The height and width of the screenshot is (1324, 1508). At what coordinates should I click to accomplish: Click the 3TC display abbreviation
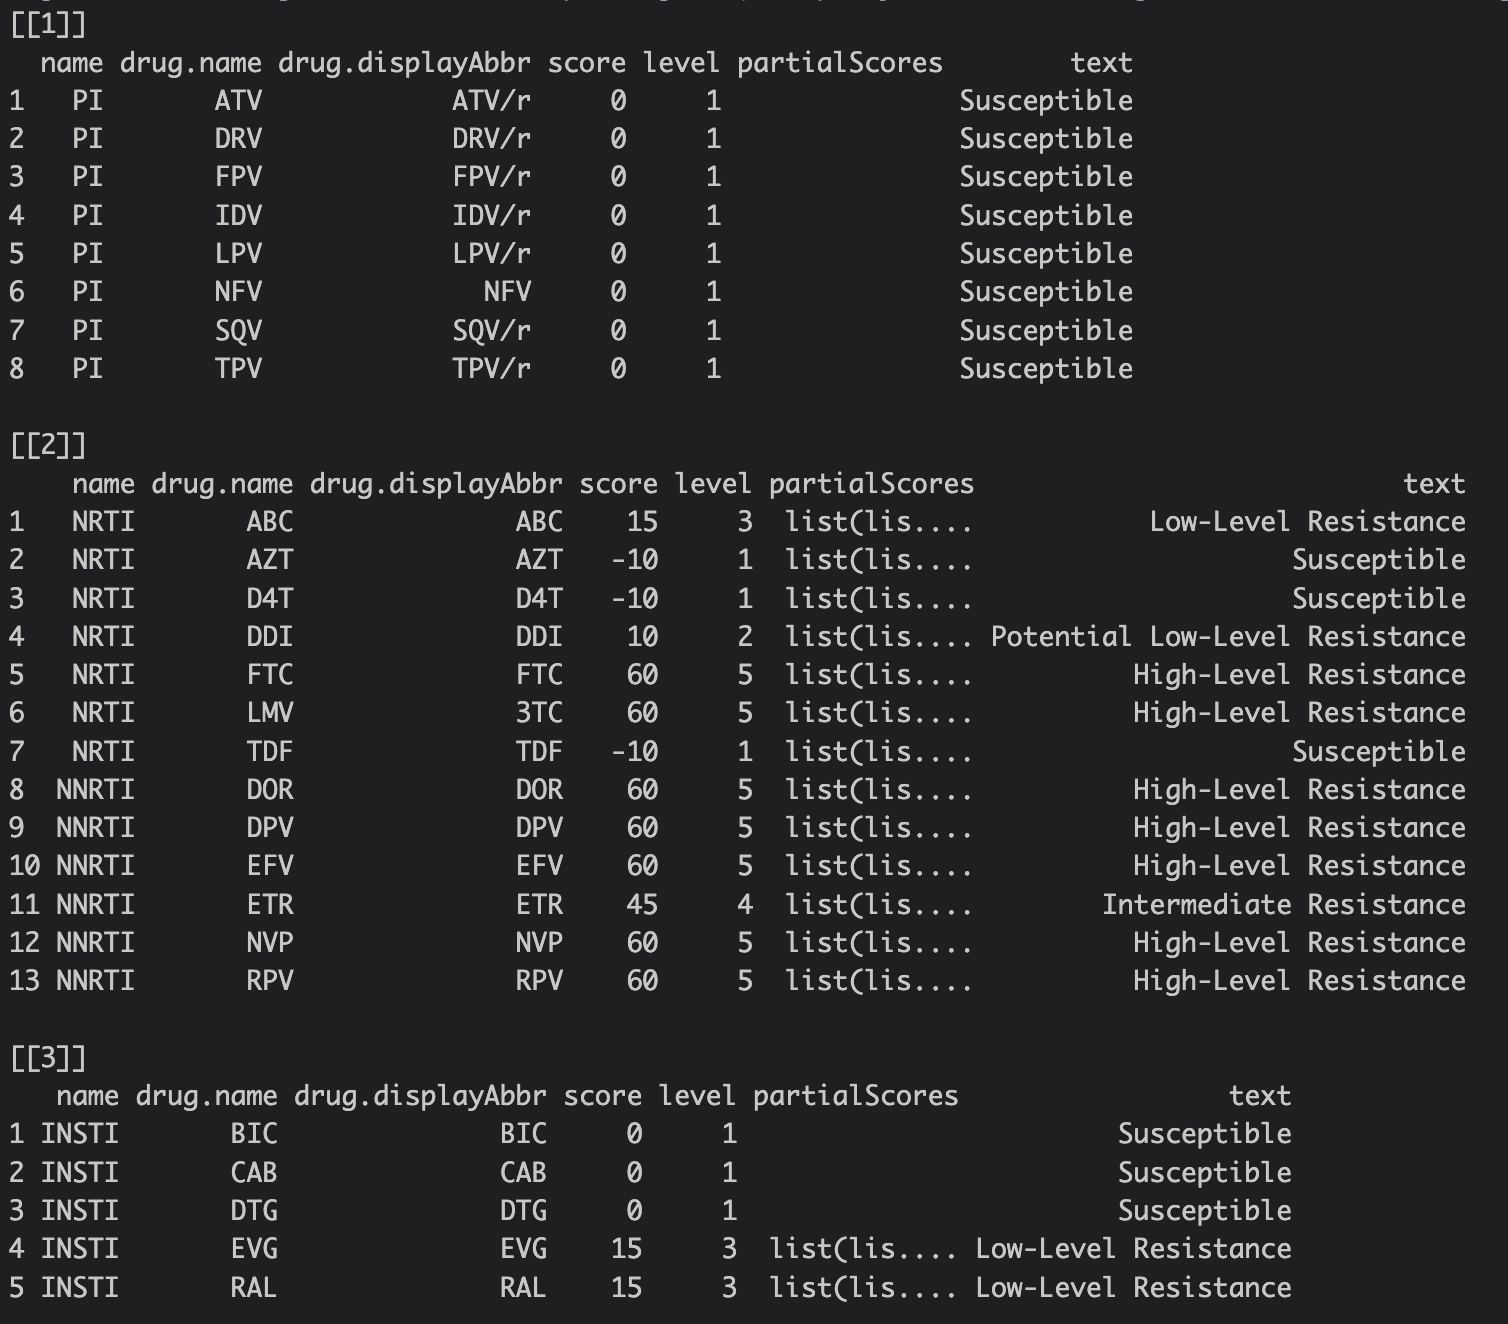539,713
